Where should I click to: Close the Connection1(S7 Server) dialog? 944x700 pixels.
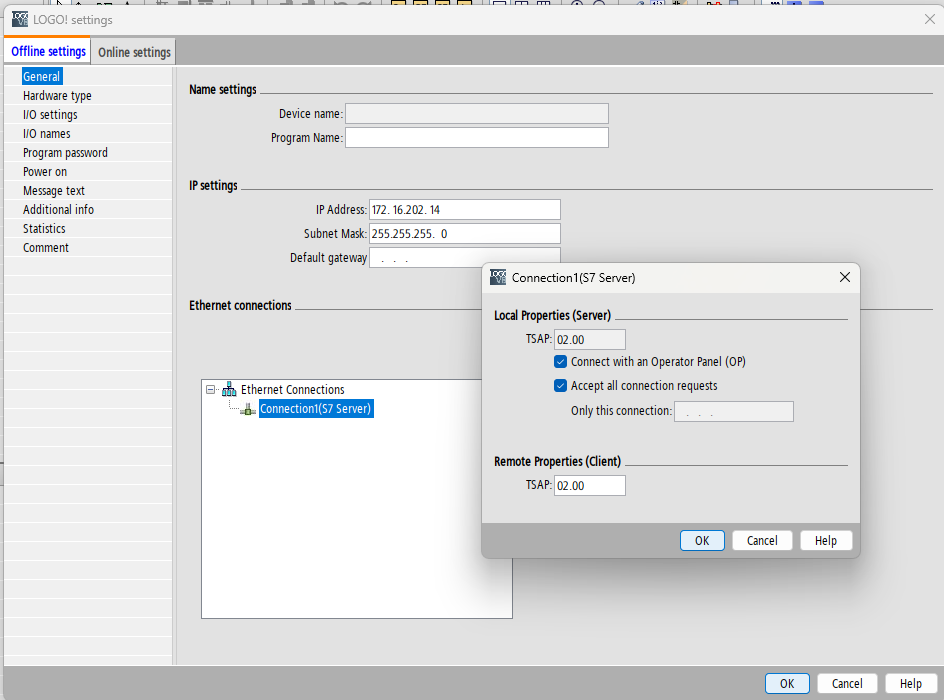pos(845,277)
